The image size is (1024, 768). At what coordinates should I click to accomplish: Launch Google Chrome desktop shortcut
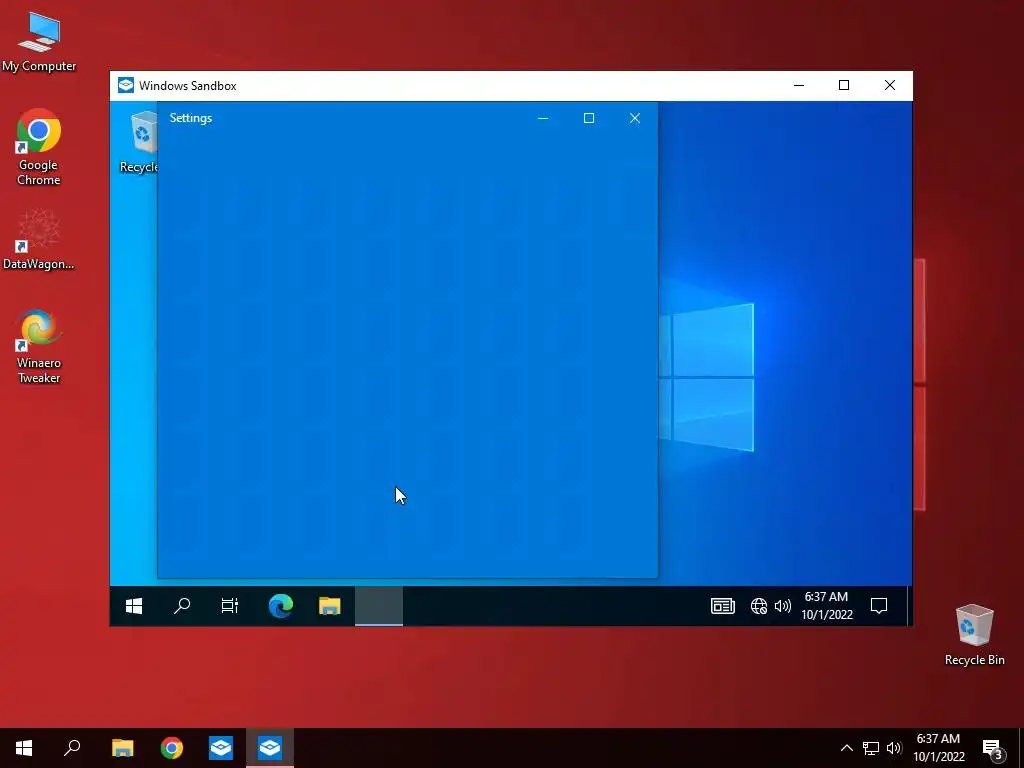pos(39,147)
